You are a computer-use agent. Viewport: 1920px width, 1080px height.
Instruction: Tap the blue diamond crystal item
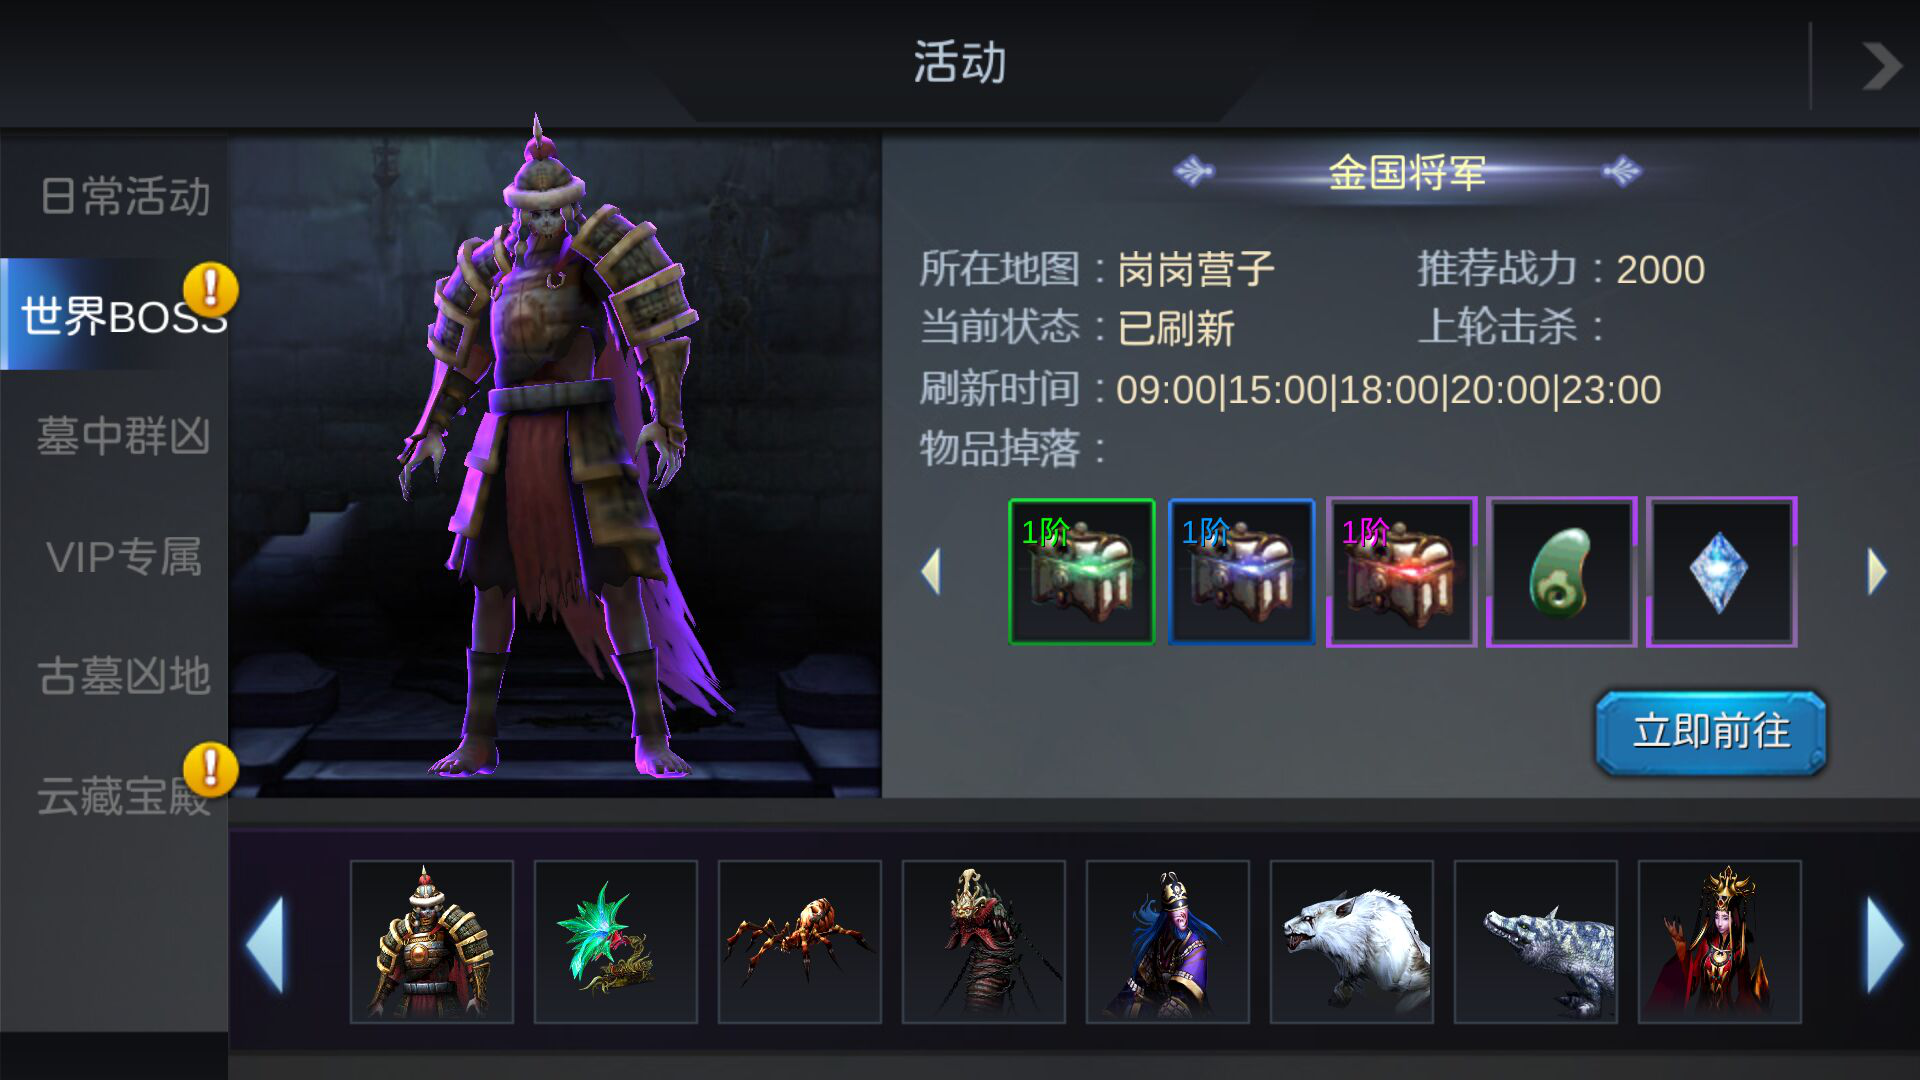point(1721,572)
